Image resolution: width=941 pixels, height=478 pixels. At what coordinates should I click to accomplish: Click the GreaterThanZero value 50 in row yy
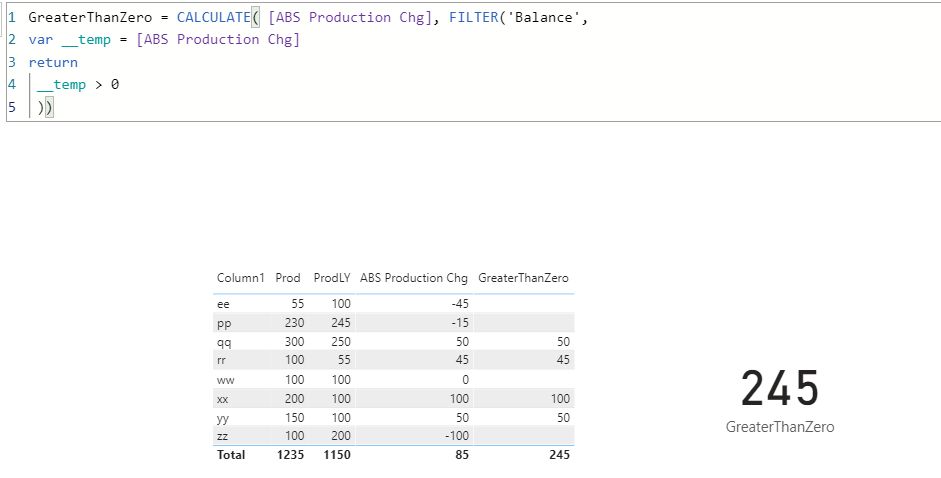tap(562, 418)
